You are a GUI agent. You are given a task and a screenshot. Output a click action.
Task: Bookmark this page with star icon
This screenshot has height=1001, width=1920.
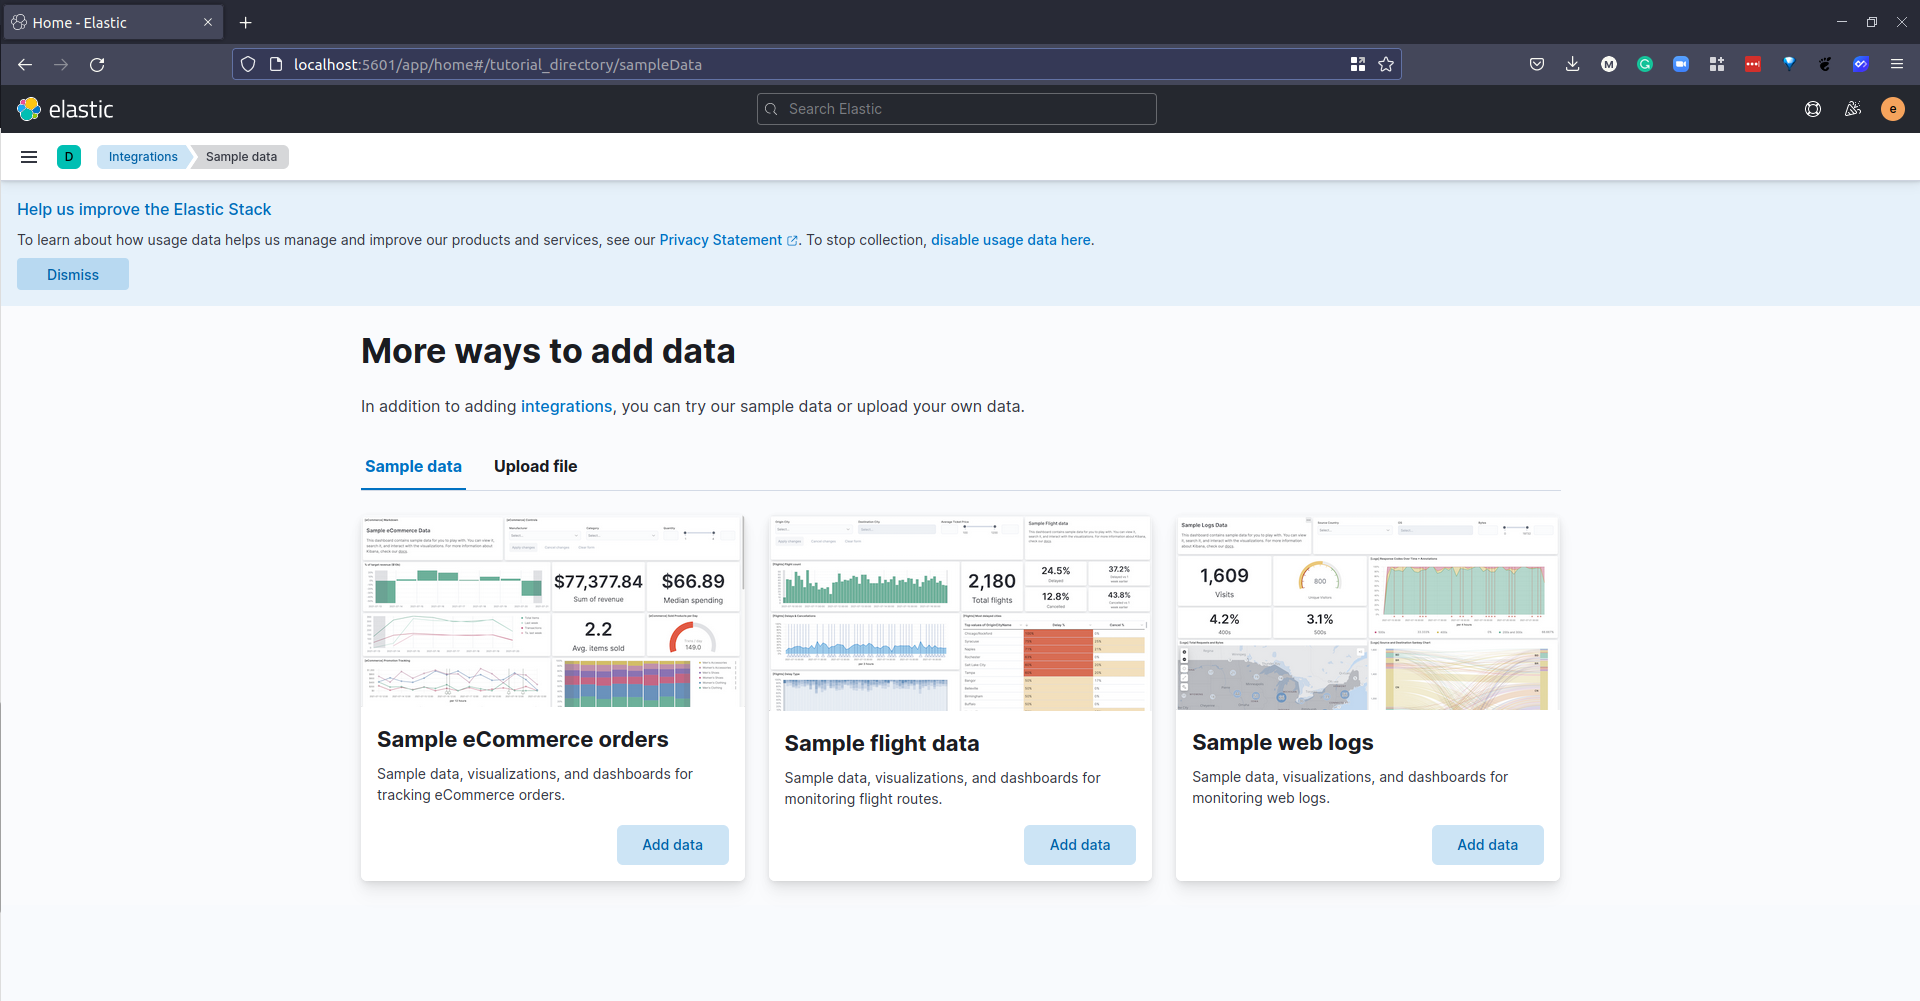coord(1386,64)
